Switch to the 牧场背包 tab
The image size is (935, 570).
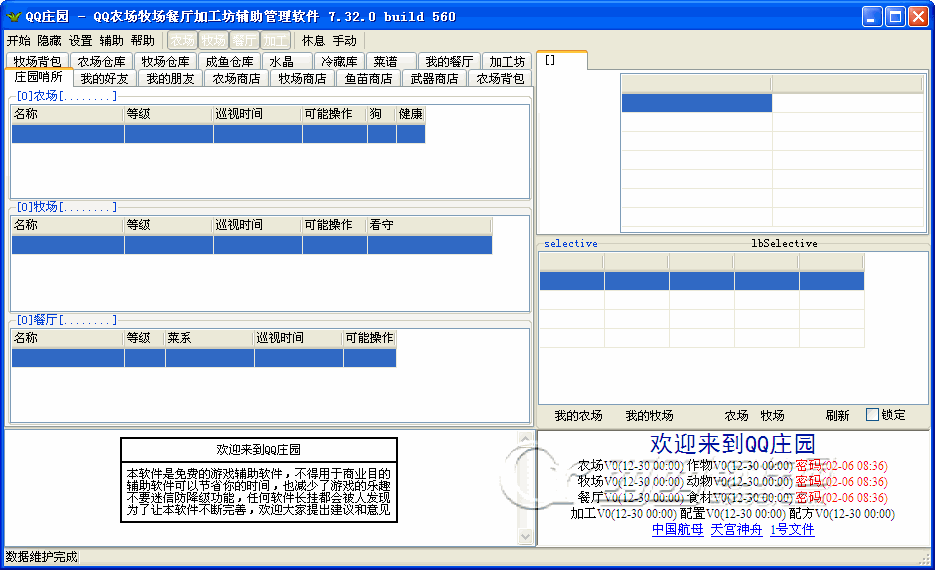coord(38,61)
